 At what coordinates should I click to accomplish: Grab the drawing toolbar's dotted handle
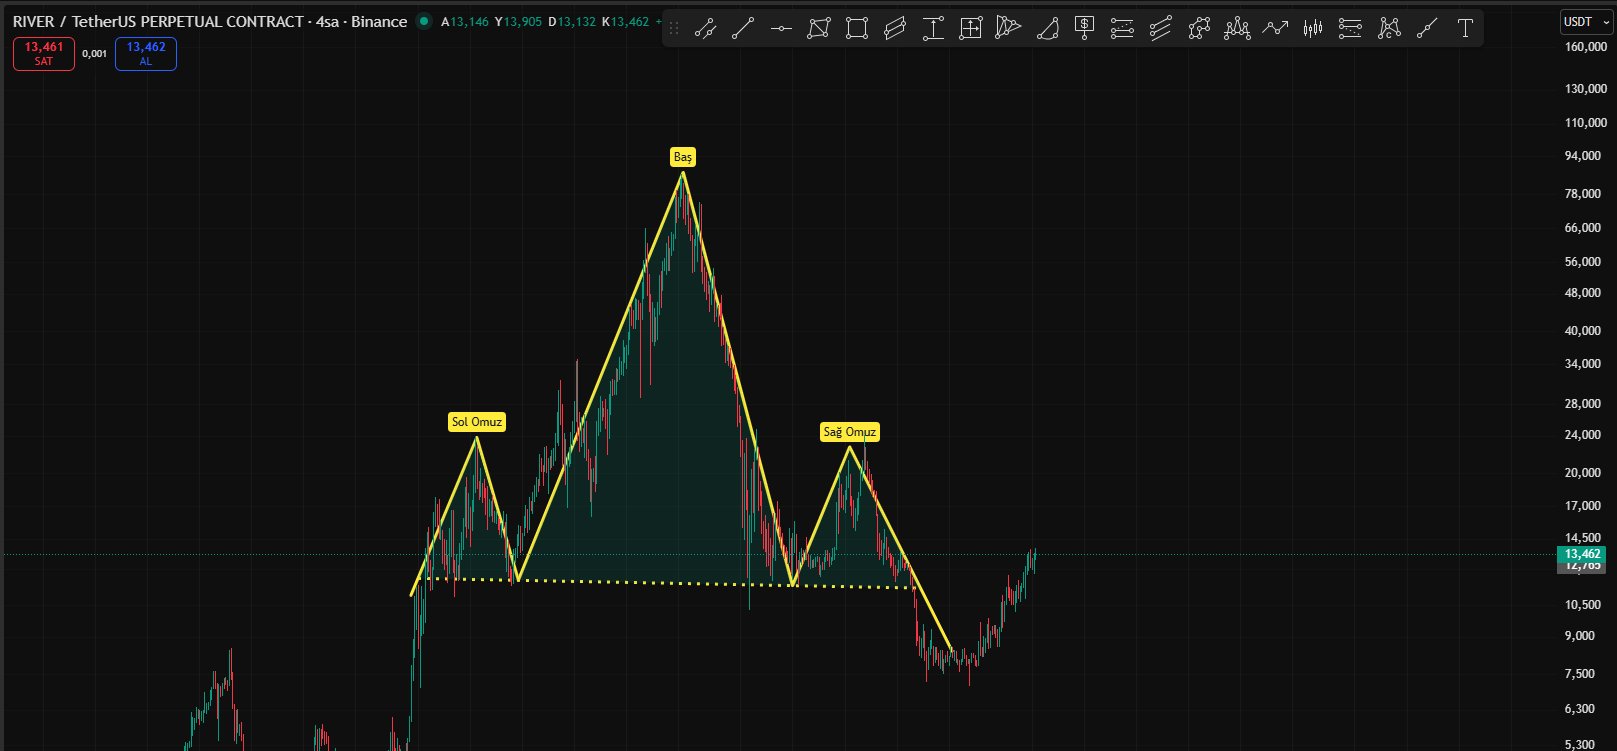[x=674, y=29]
